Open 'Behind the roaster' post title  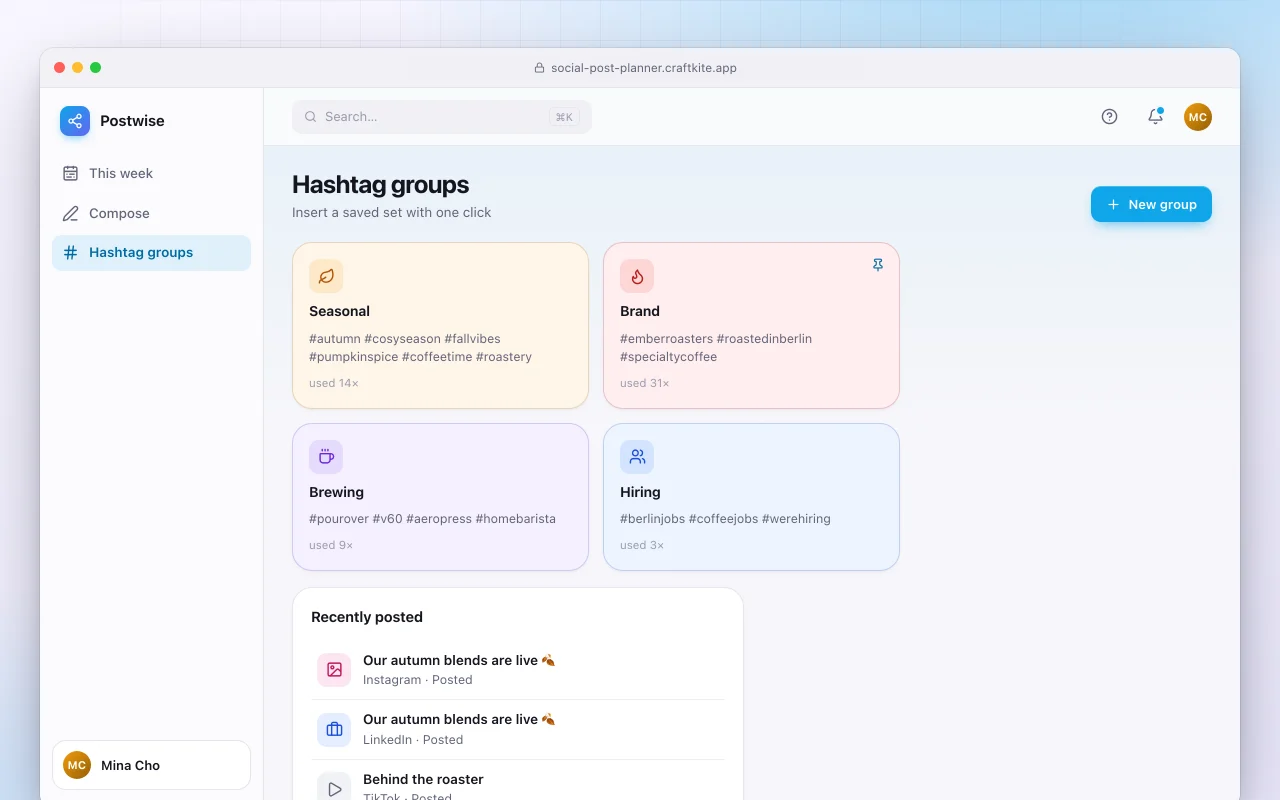click(423, 779)
